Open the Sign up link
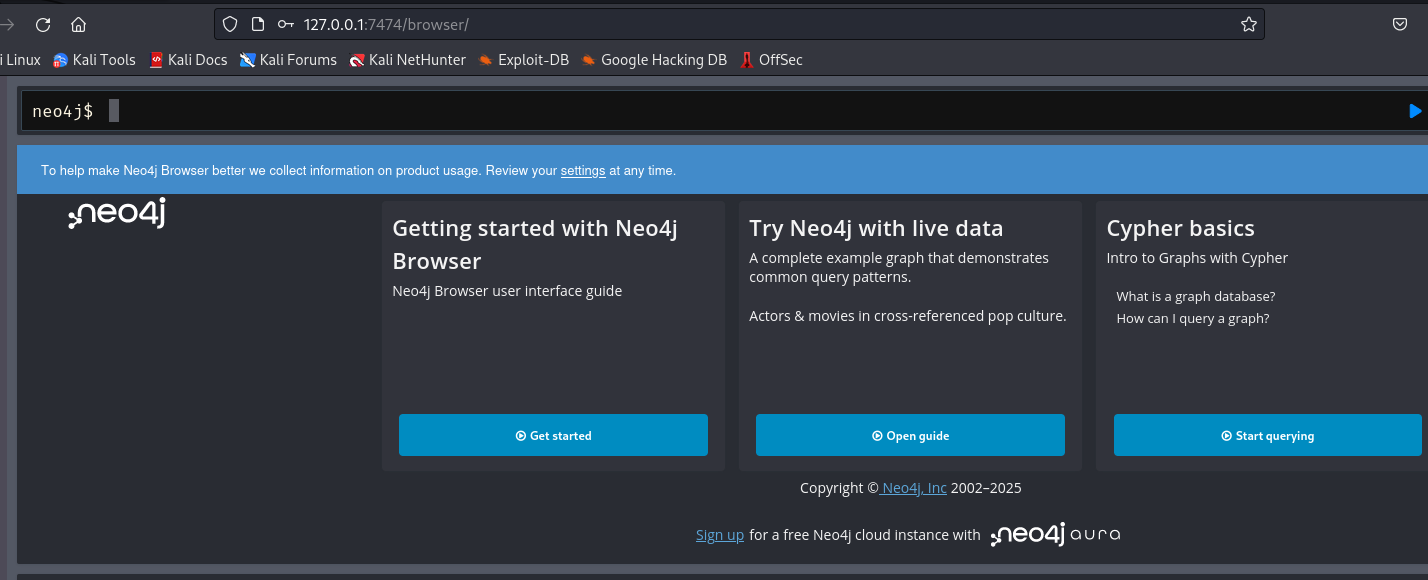 coord(720,535)
